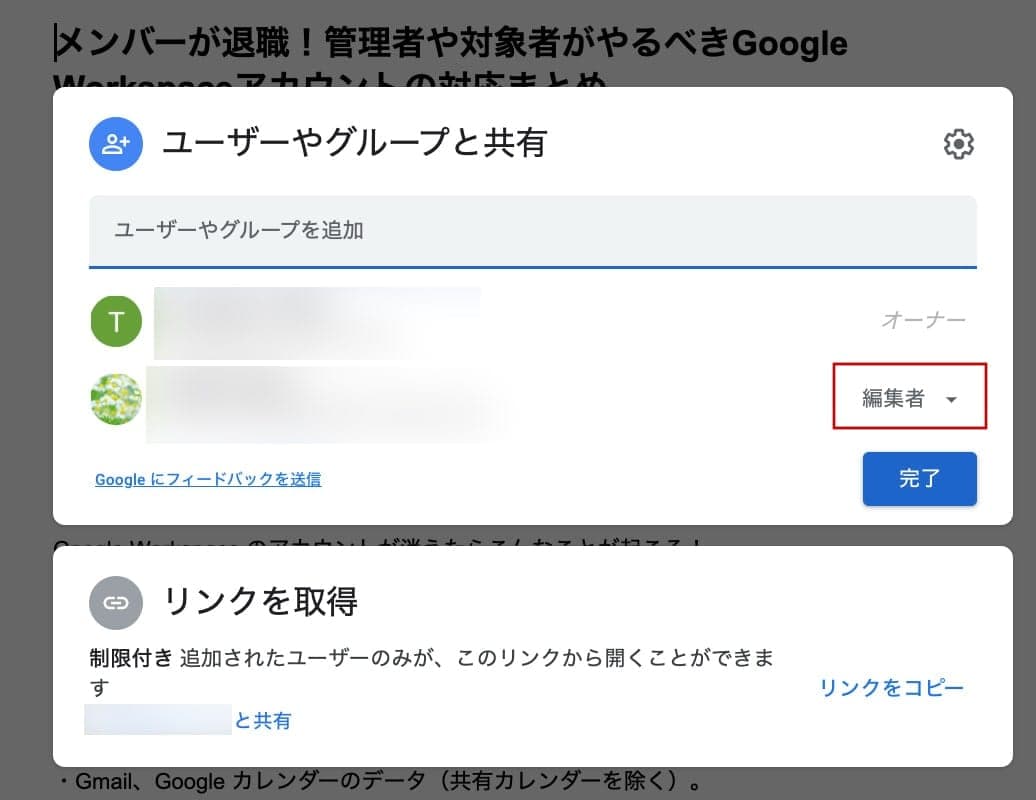Focus the ユーザーやグループを追加 field
1036x800 pixels.
tap(533, 232)
